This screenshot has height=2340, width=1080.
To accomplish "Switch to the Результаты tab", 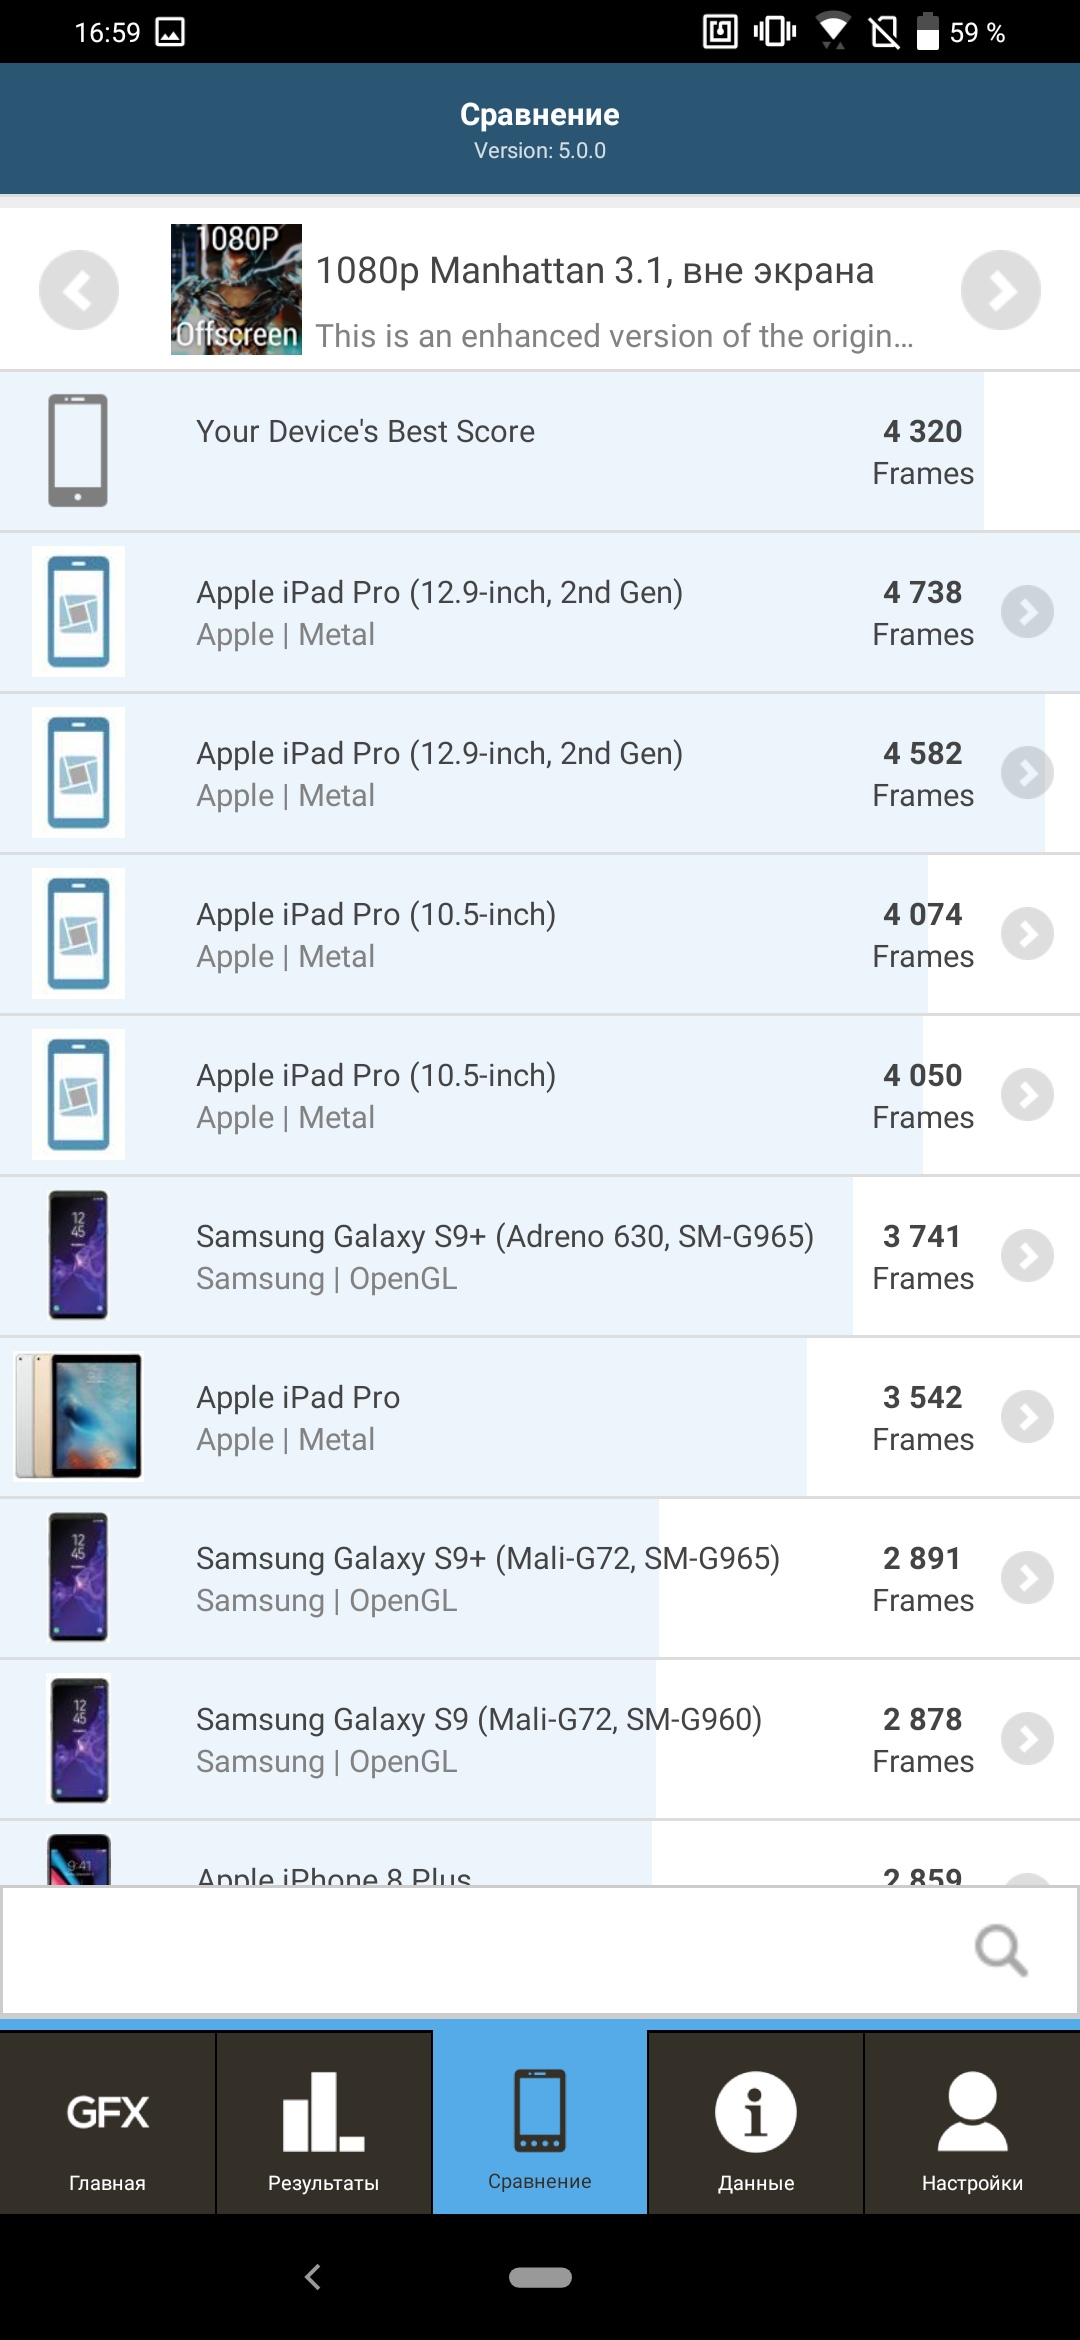I will point(323,2124).
